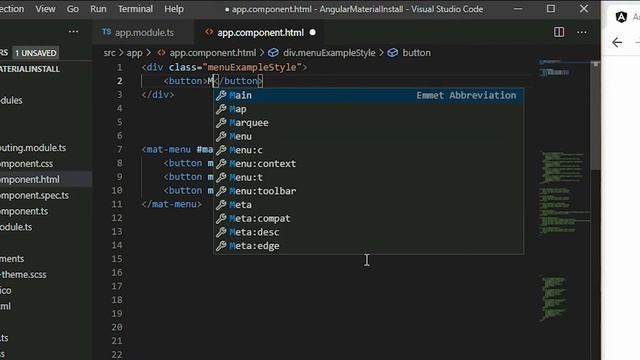Open the Explorer panel ellipsis menu
This screenshot has height=360, width=640.
[73, 31]
